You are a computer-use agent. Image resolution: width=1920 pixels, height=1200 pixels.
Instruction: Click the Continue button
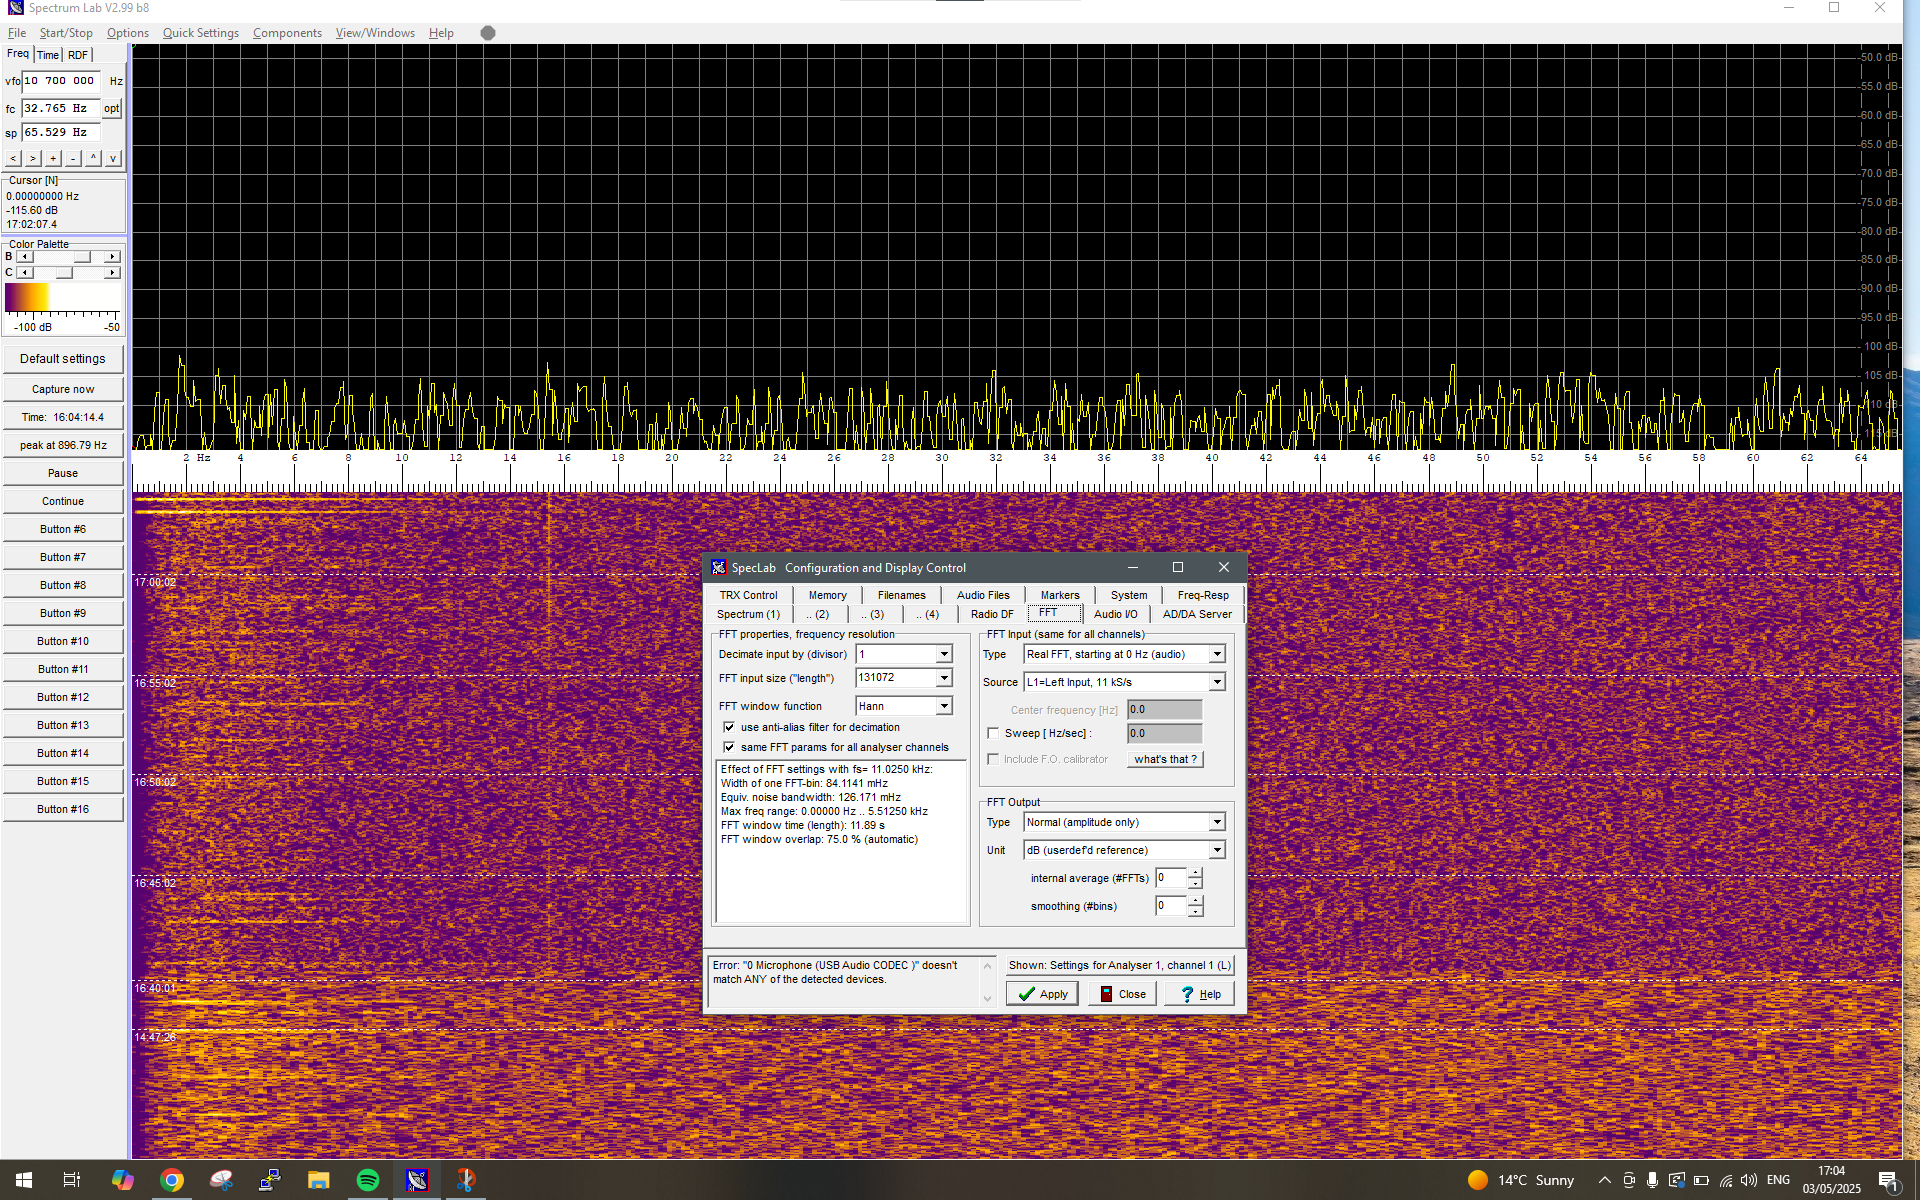click(63, 502)
